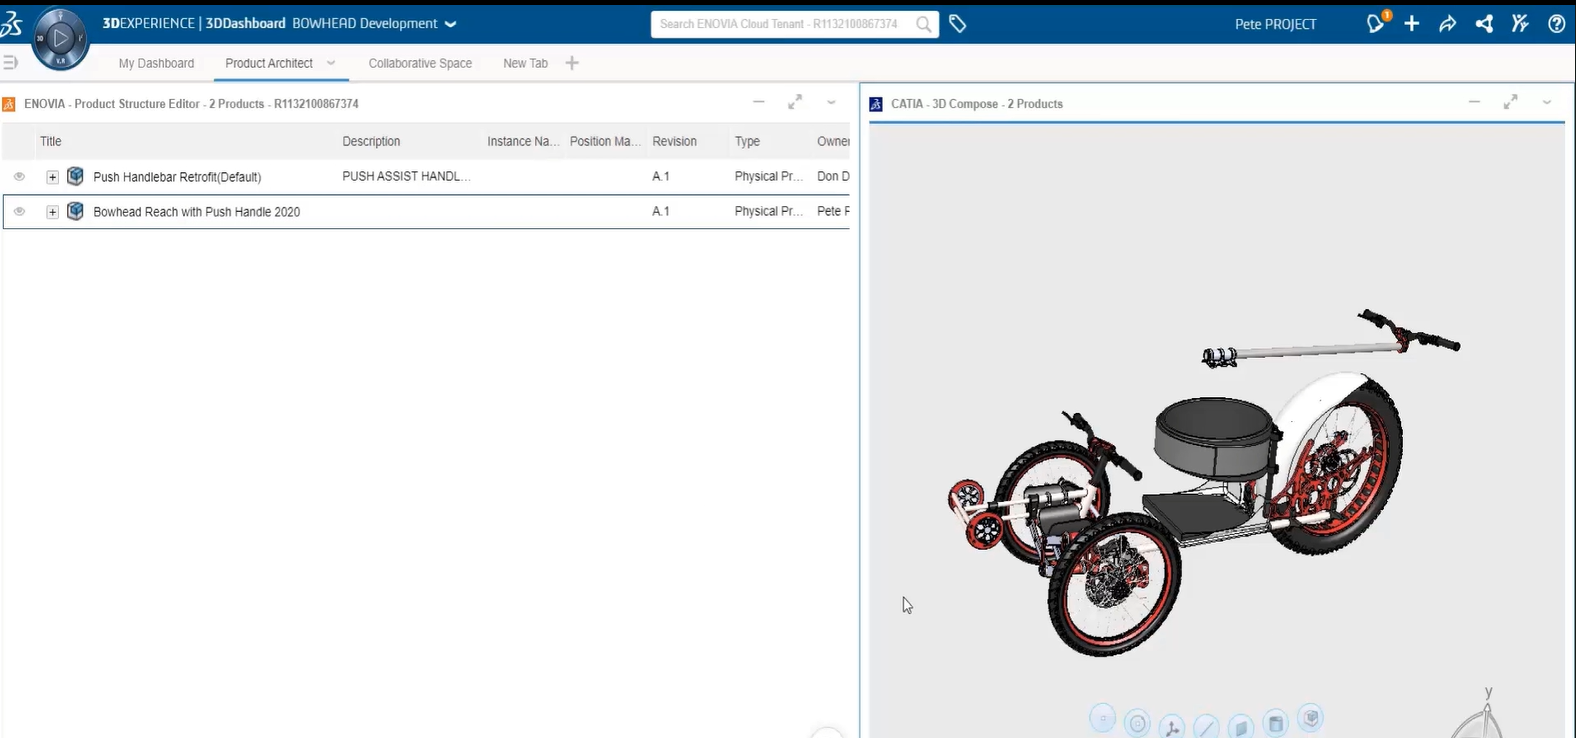Viewport: 1576px width, 738px height.
Task: Click the plus Add icon in top bar
Action: [1411, 24]
